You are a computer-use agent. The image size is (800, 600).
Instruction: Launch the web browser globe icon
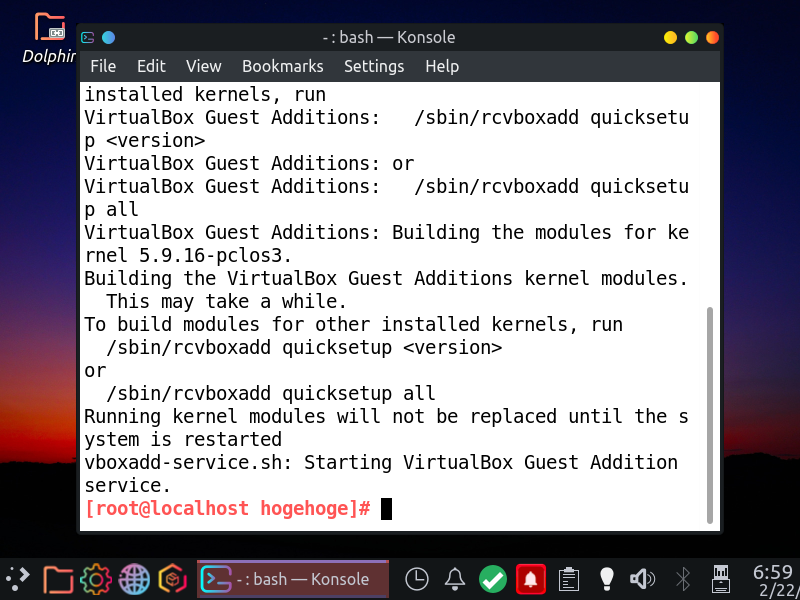[x=134, y=580]
